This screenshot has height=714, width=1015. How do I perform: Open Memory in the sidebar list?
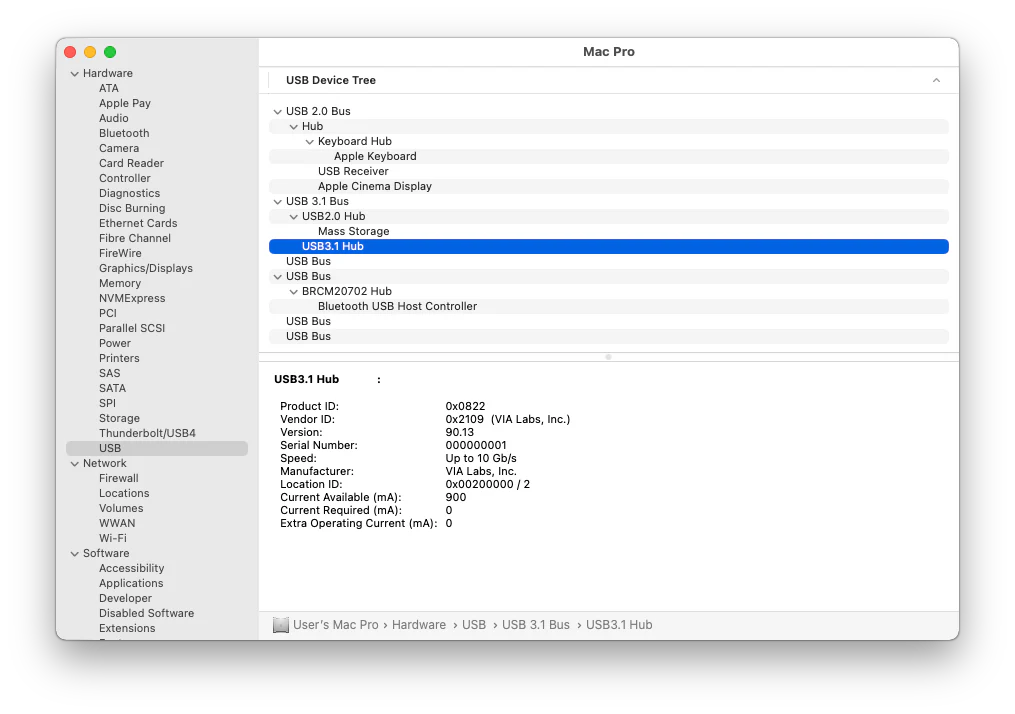119,283
